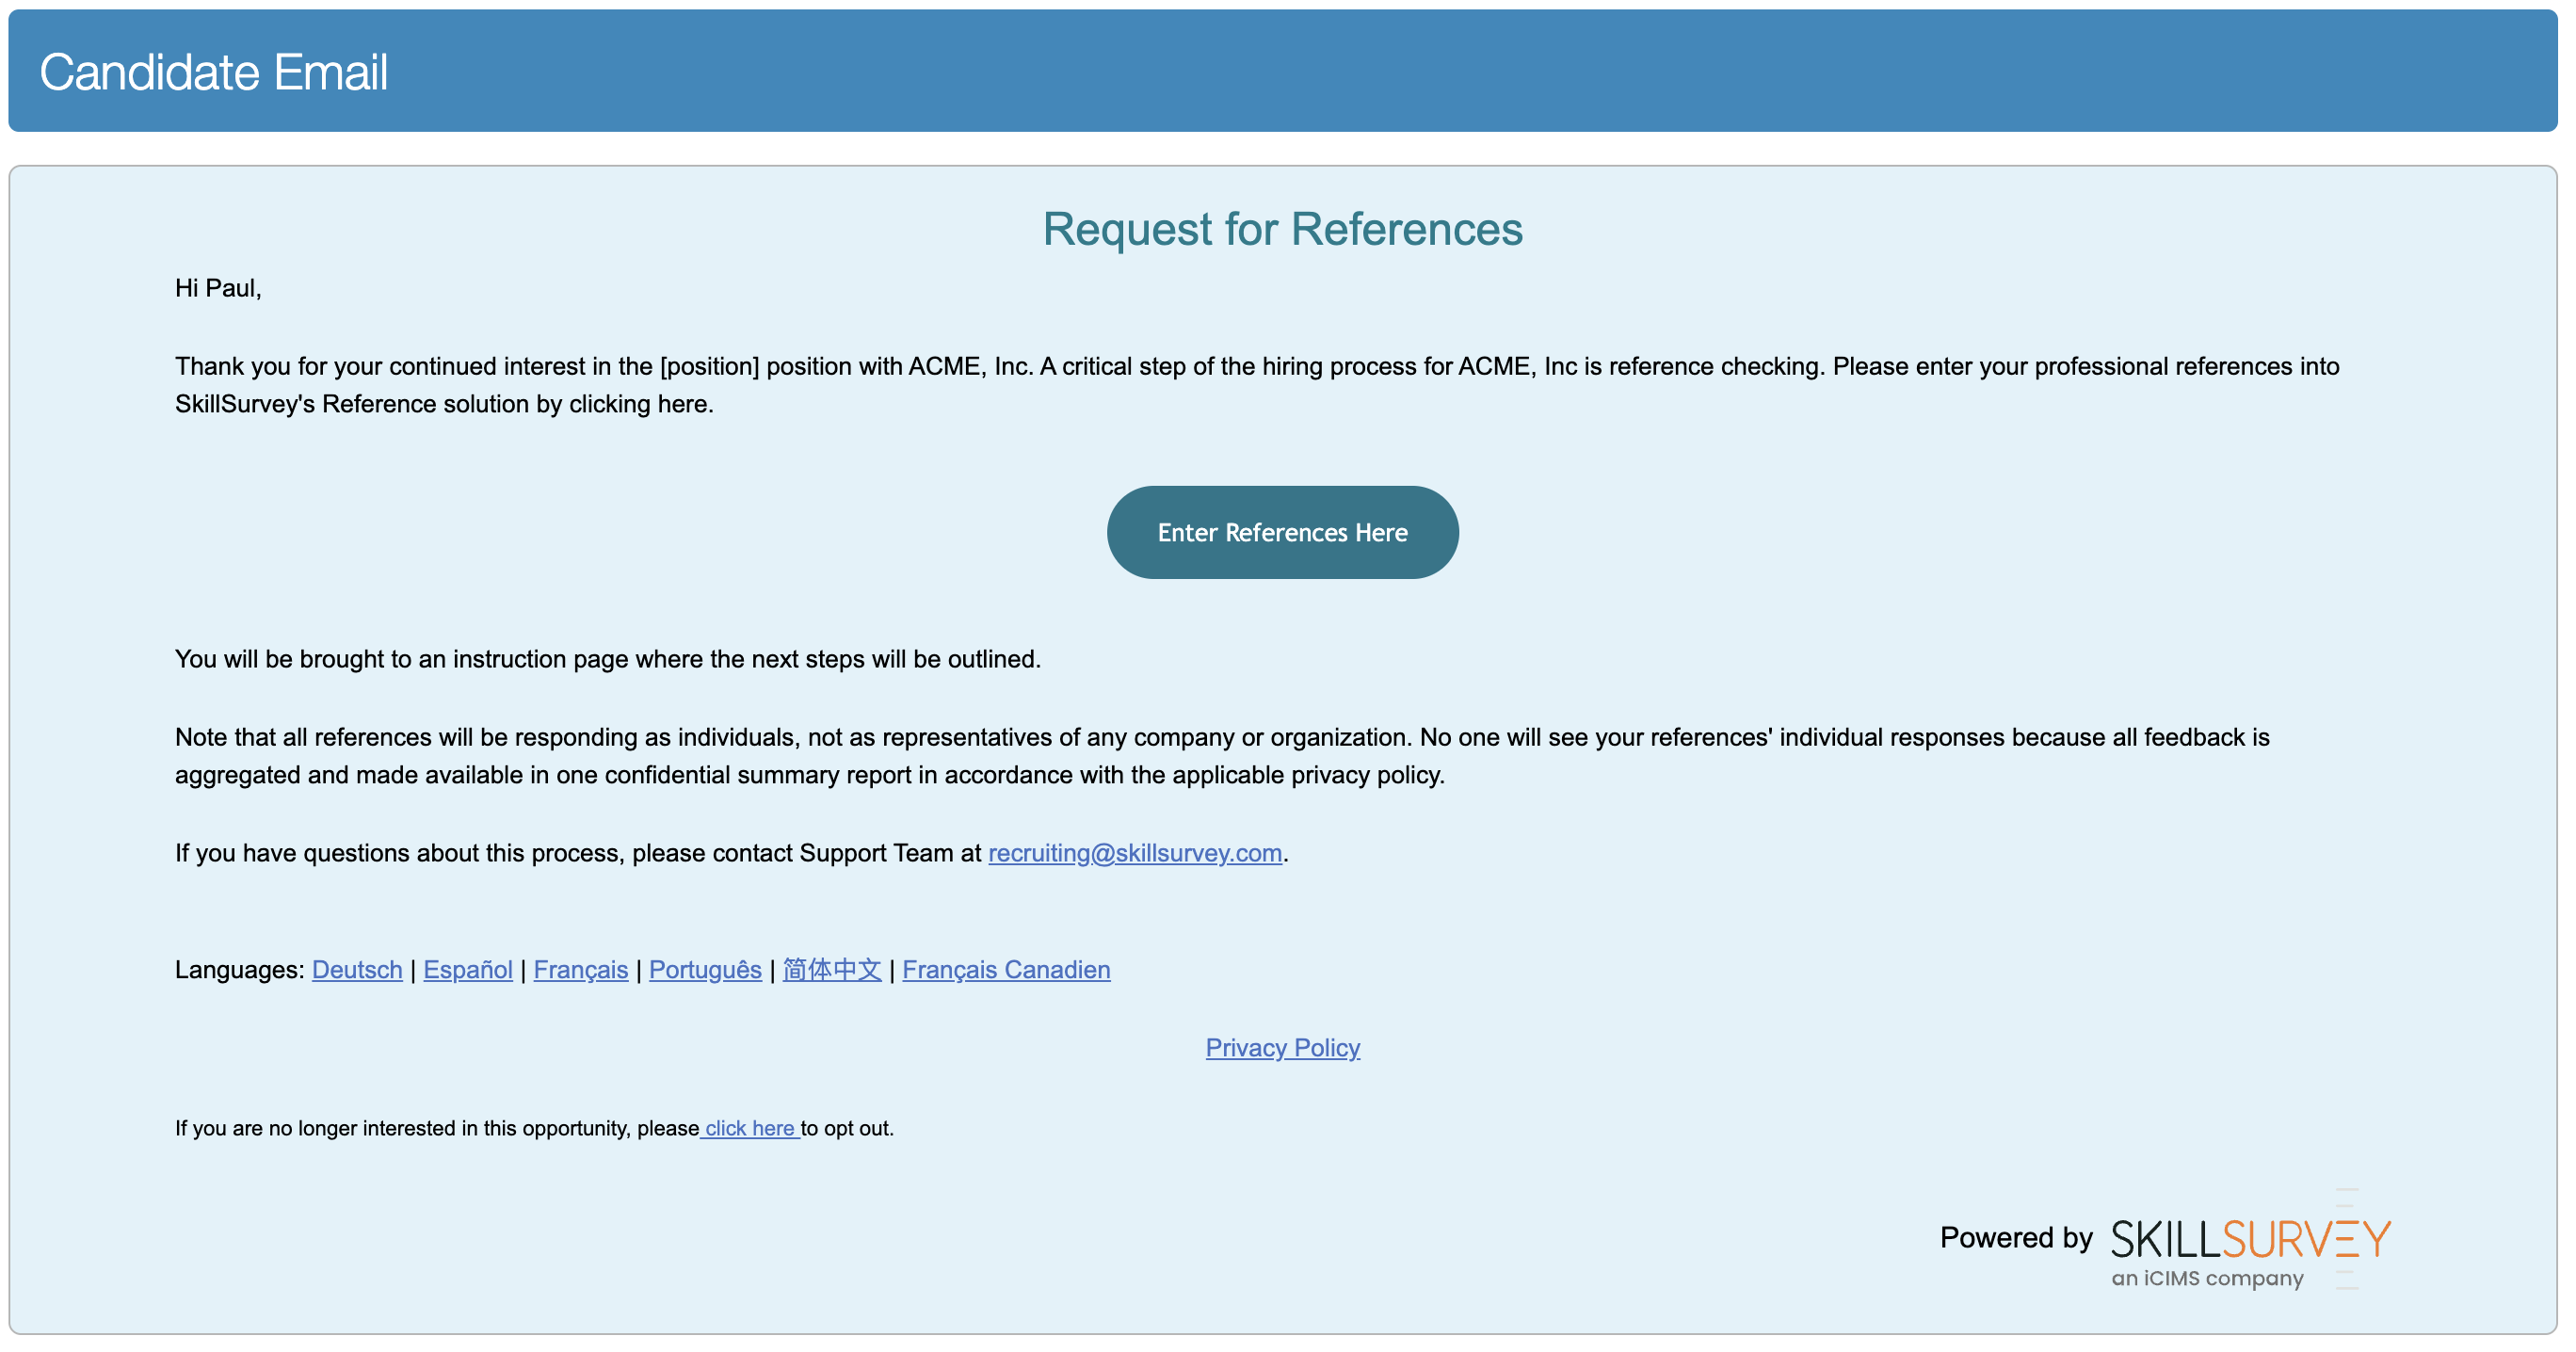2576x1352 pixels.
Task: Click the 'Powered by' label
Action: (x=2015, y=1238)
